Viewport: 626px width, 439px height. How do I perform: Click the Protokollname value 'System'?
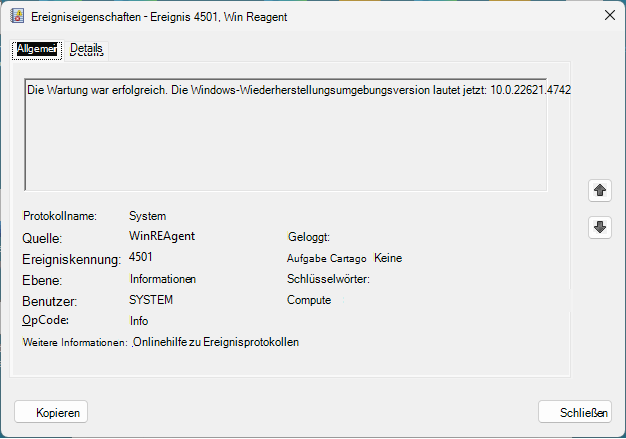pos(147,216)
